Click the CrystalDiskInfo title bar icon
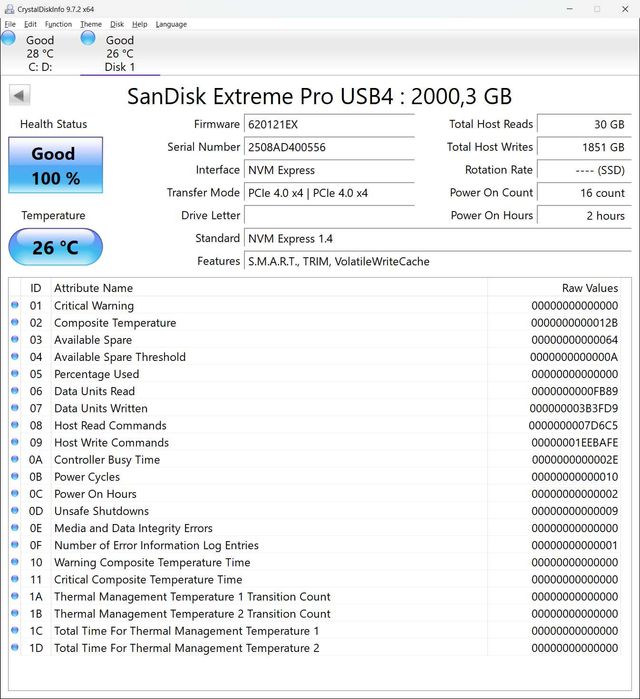The image size is (640, 699). click(x=9, y=9)
